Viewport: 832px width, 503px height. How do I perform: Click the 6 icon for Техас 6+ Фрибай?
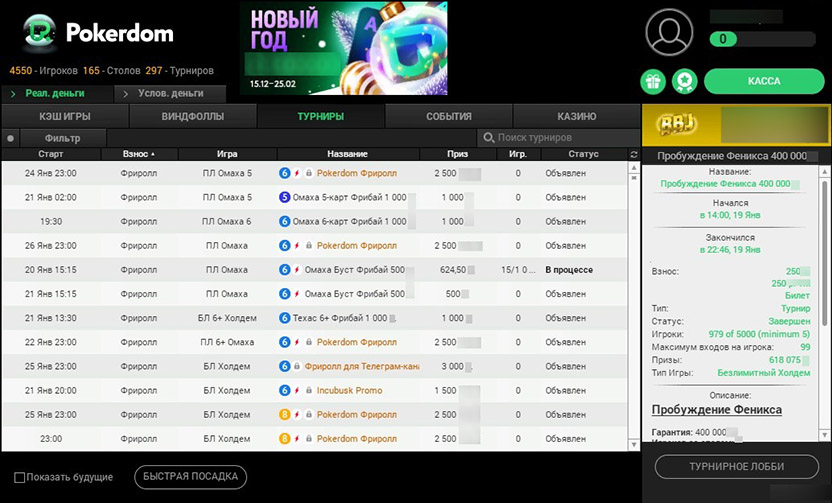[284, 318]
